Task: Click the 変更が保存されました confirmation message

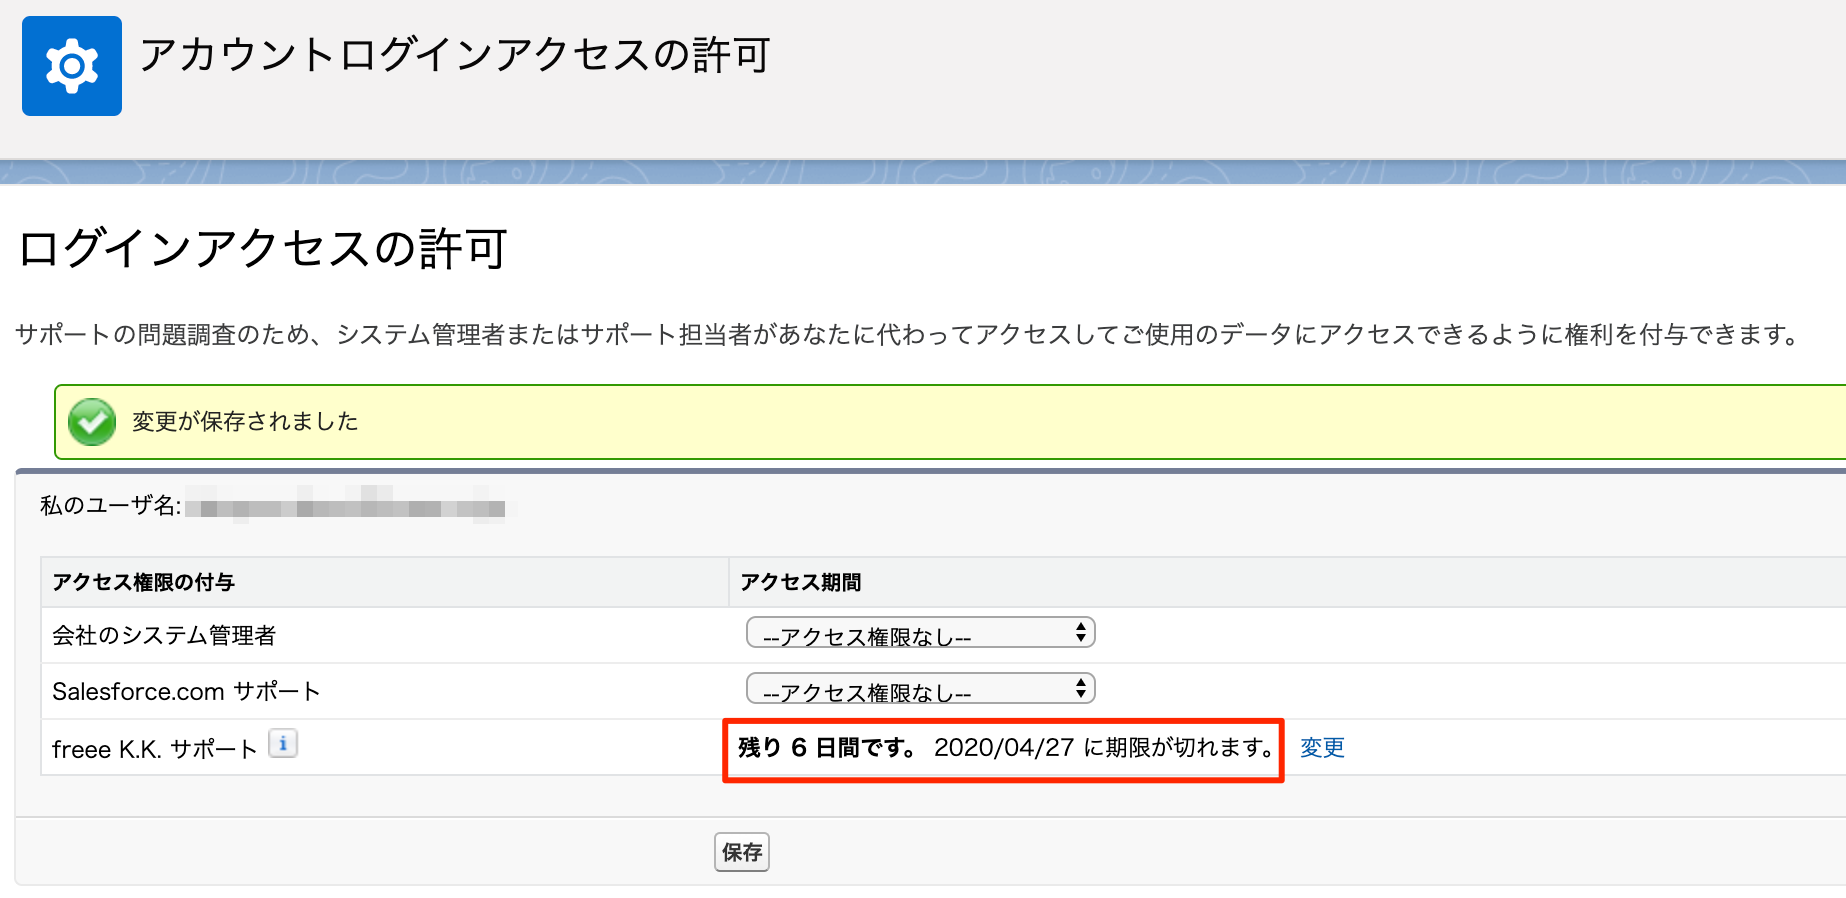Action: coord(245,421)
